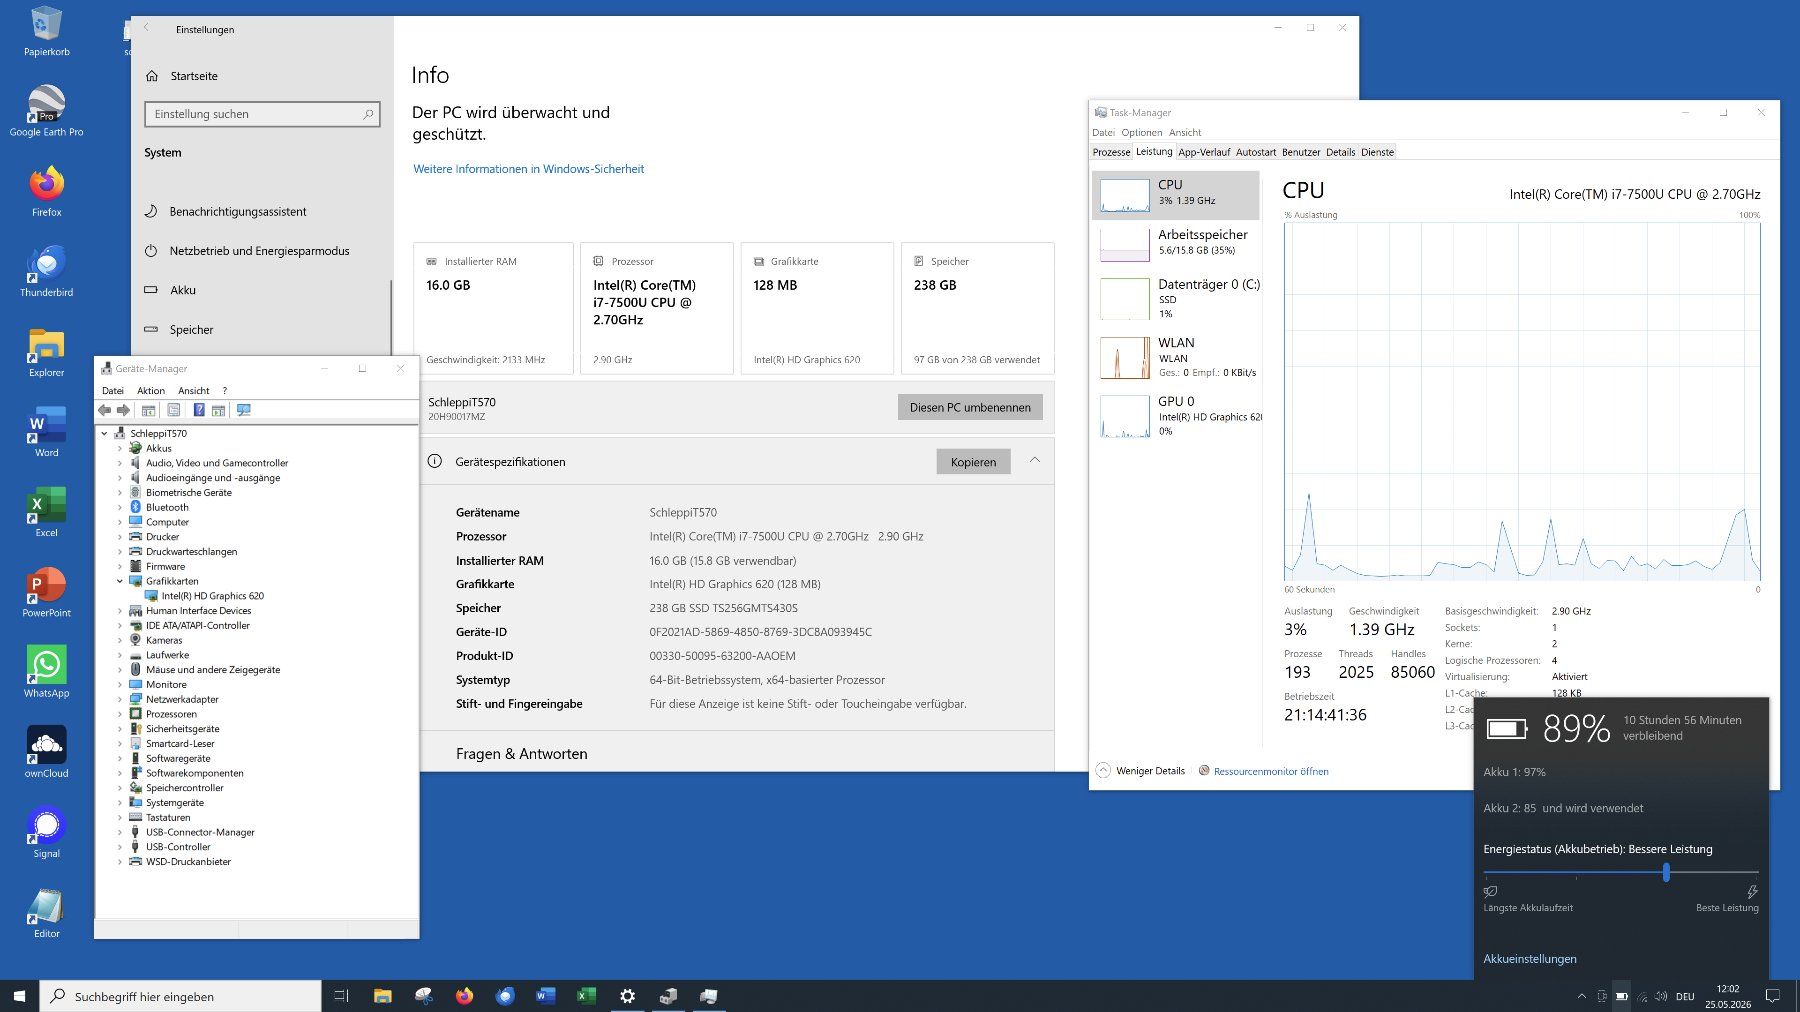Click the Windows Start button
Viewport: 1800px width, 1012px height.
pyautogui.click(x=19, y=996)
